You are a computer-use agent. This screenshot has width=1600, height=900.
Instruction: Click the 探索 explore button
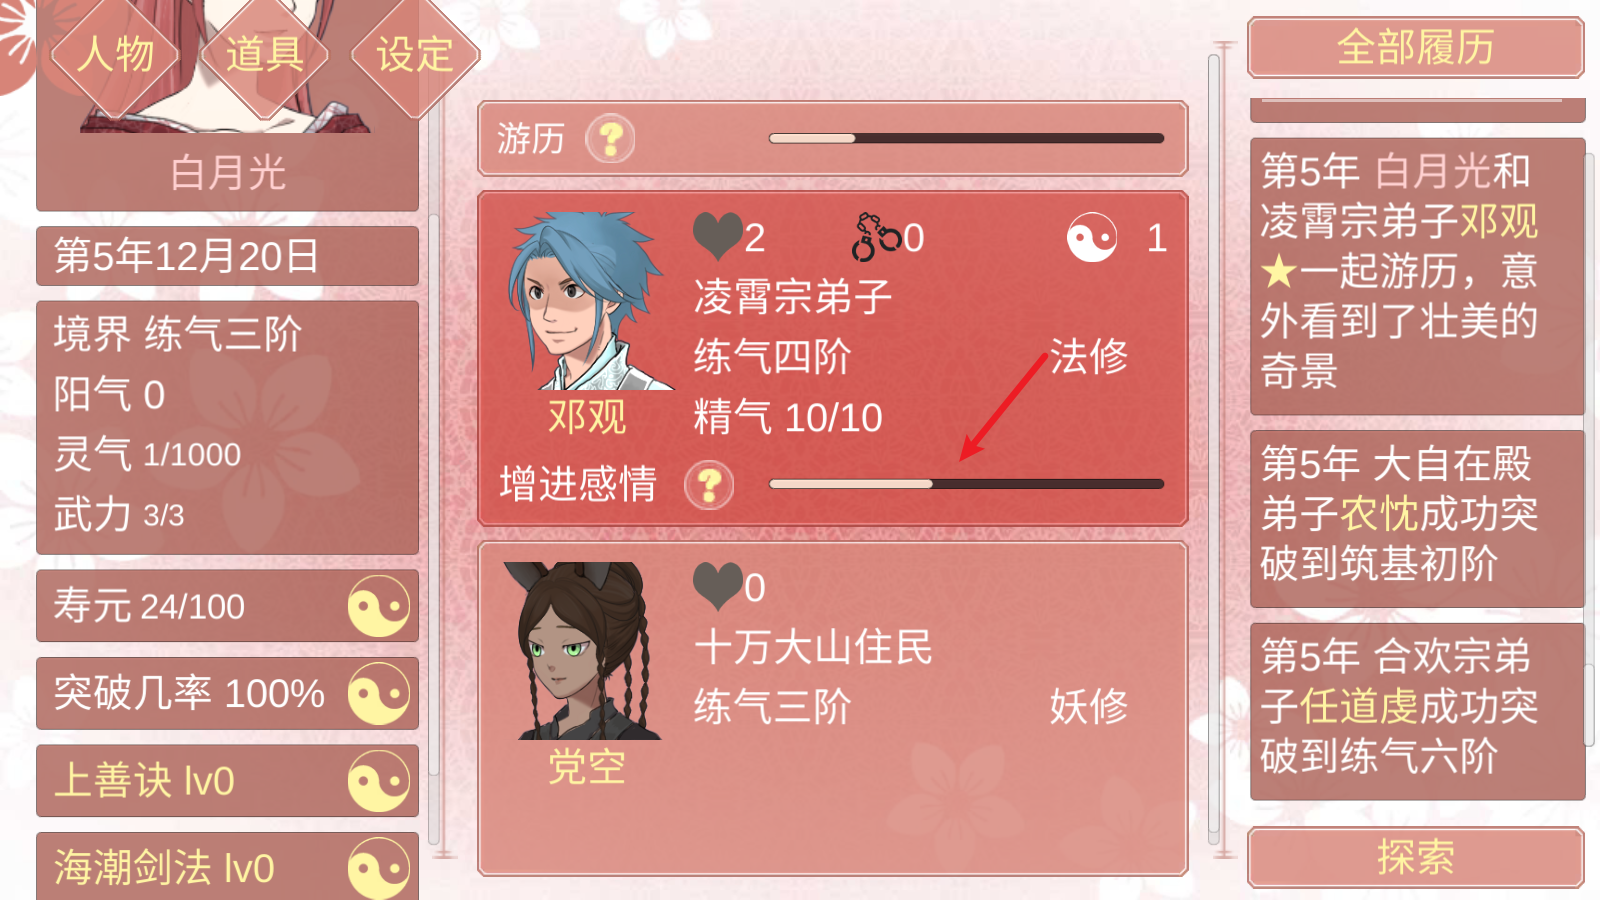[1415, 857]
